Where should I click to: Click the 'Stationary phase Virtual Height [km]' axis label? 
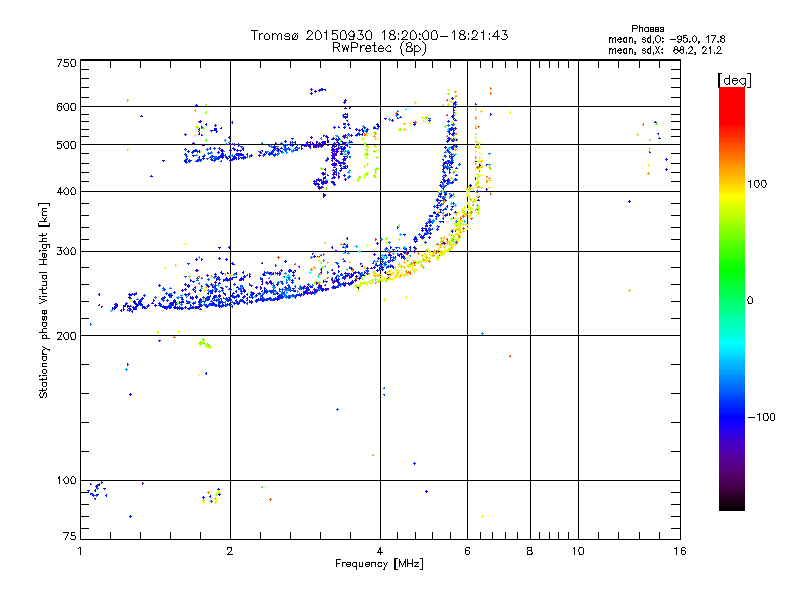44,300
